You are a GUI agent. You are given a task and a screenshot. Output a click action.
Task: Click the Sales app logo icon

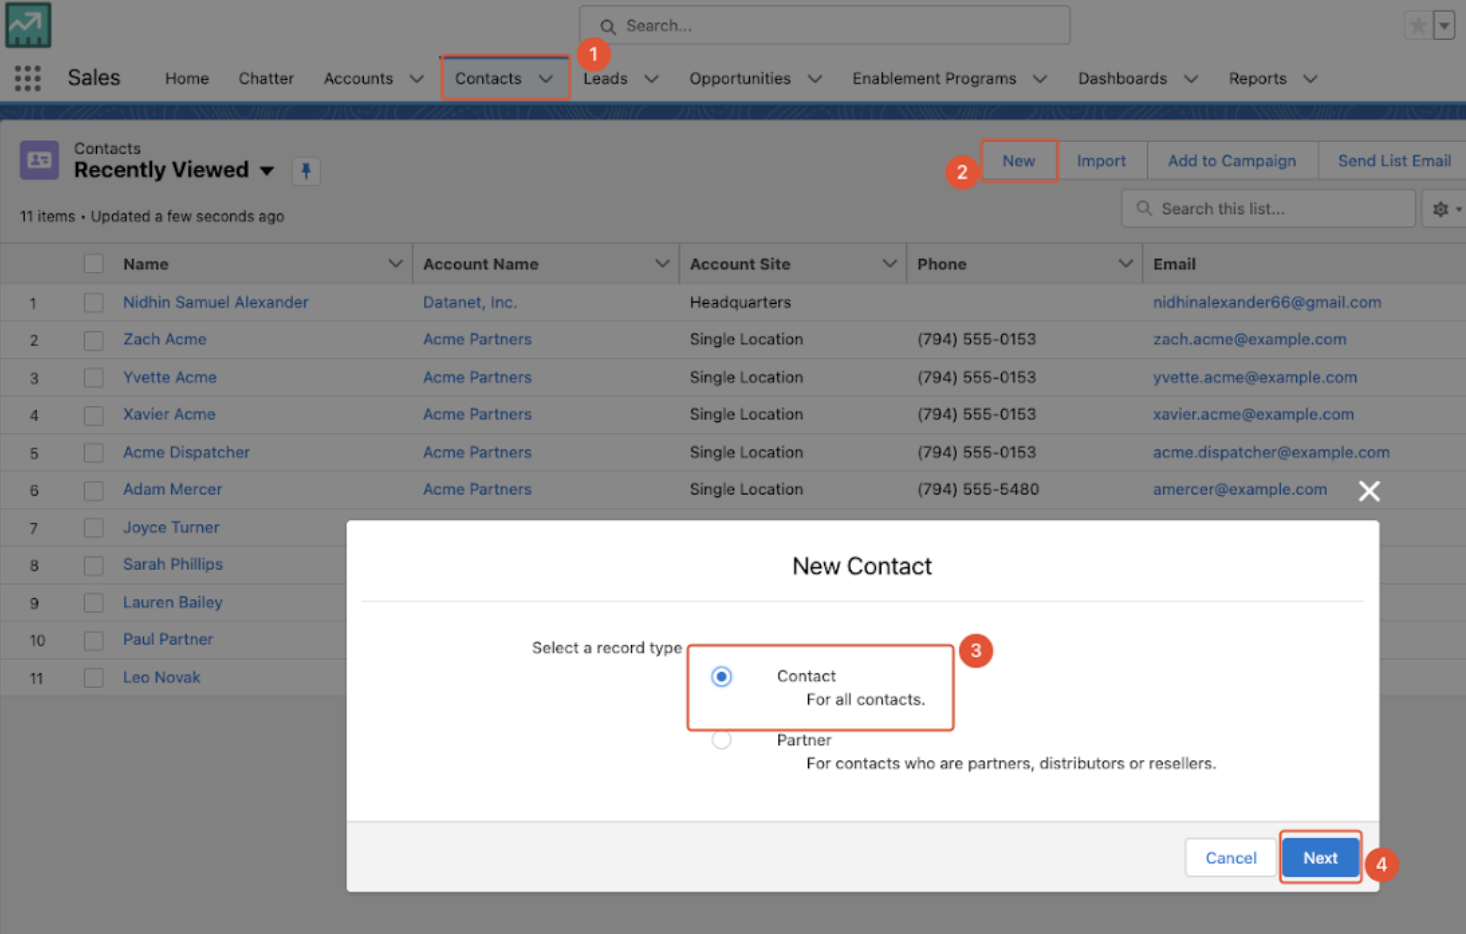[28, 26]
